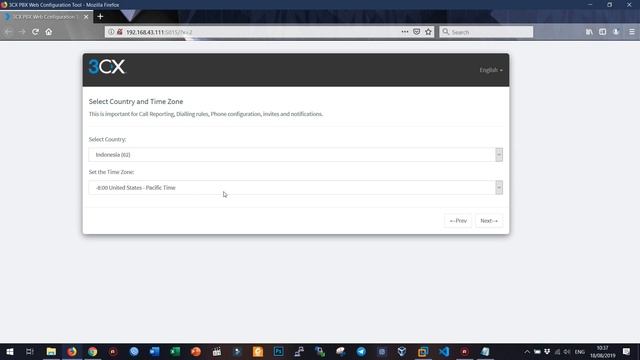
Task: Open a new browser tab
Action: click(100, 17)
